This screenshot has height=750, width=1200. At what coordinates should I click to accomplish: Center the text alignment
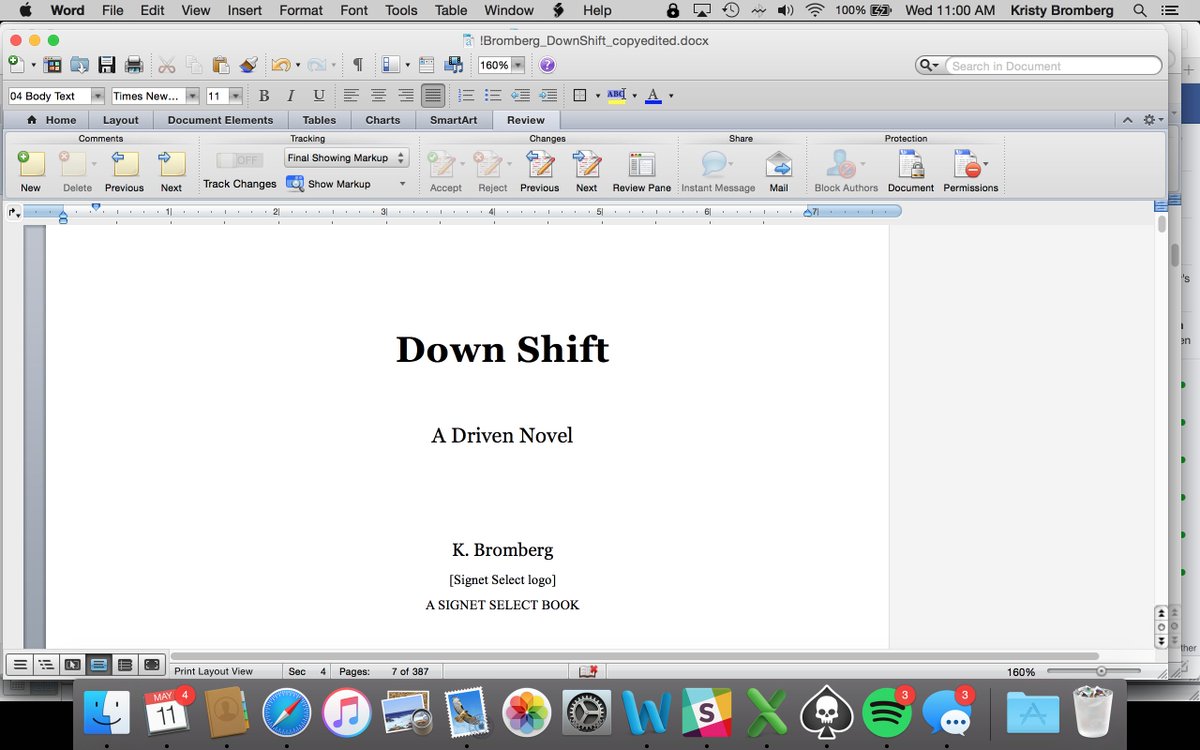[x=379, y=96]
